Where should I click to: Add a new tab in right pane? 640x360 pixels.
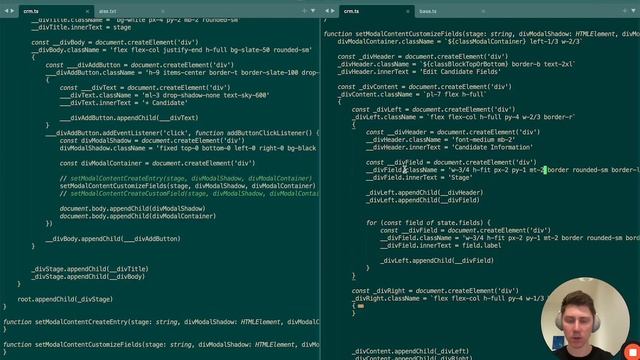pos(624,11)
